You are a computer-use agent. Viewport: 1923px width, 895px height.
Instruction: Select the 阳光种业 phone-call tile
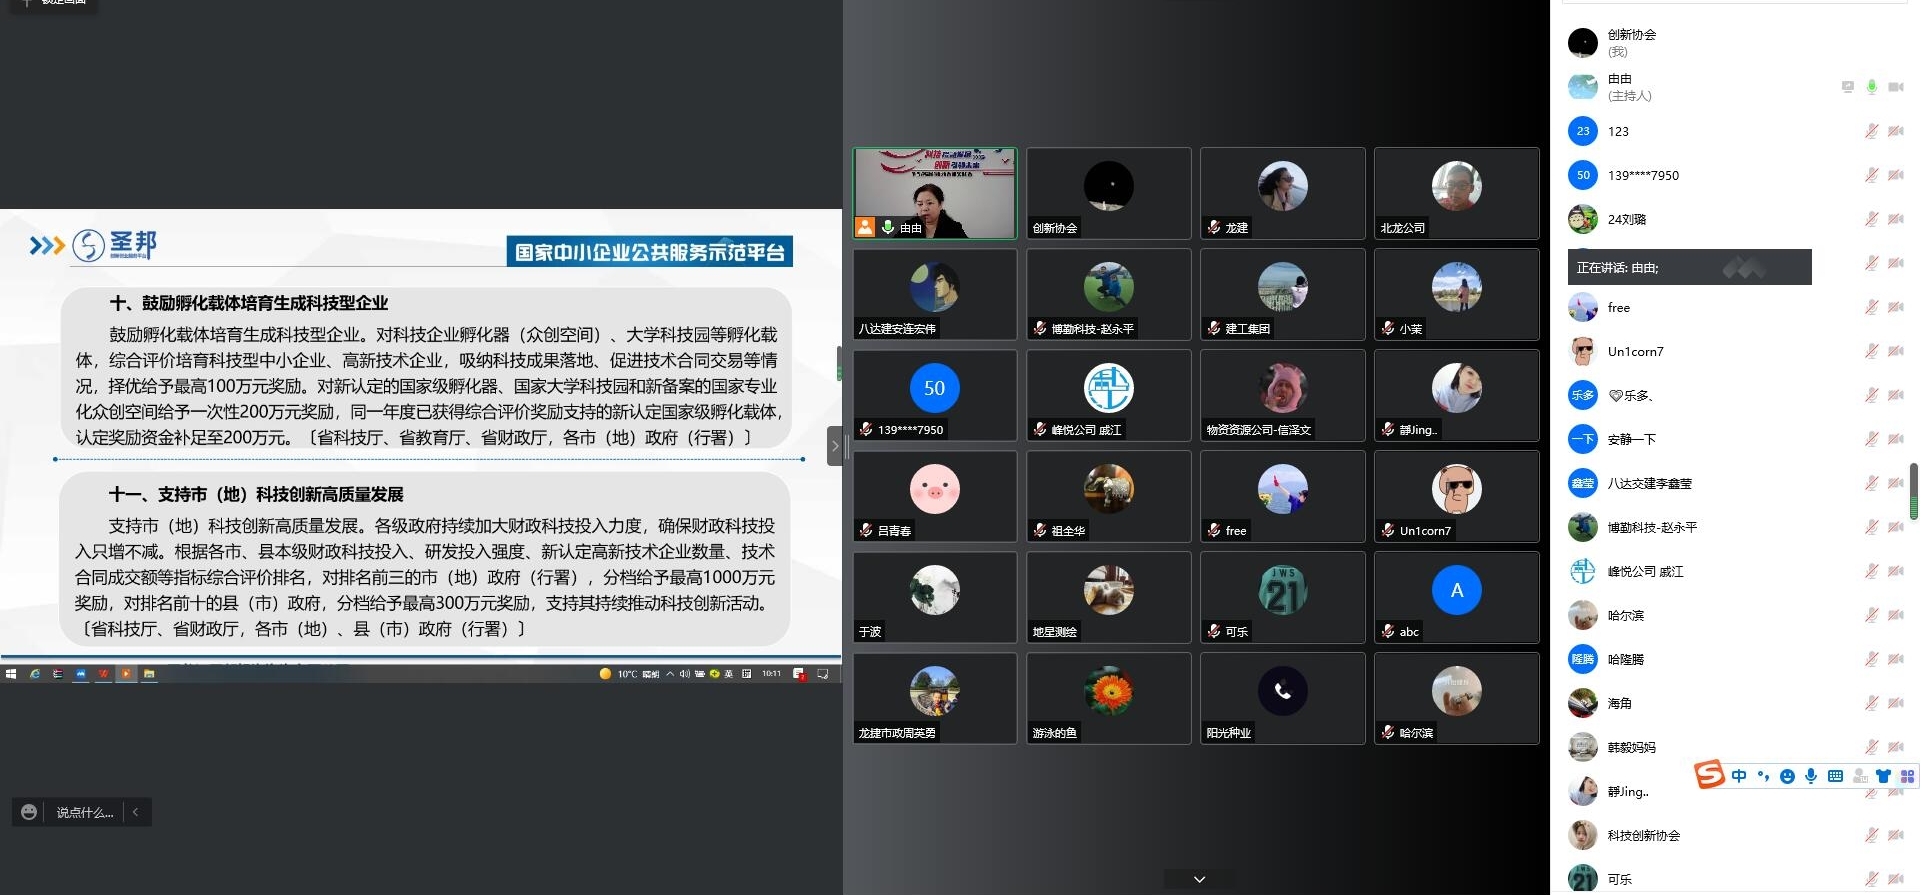1283,698
